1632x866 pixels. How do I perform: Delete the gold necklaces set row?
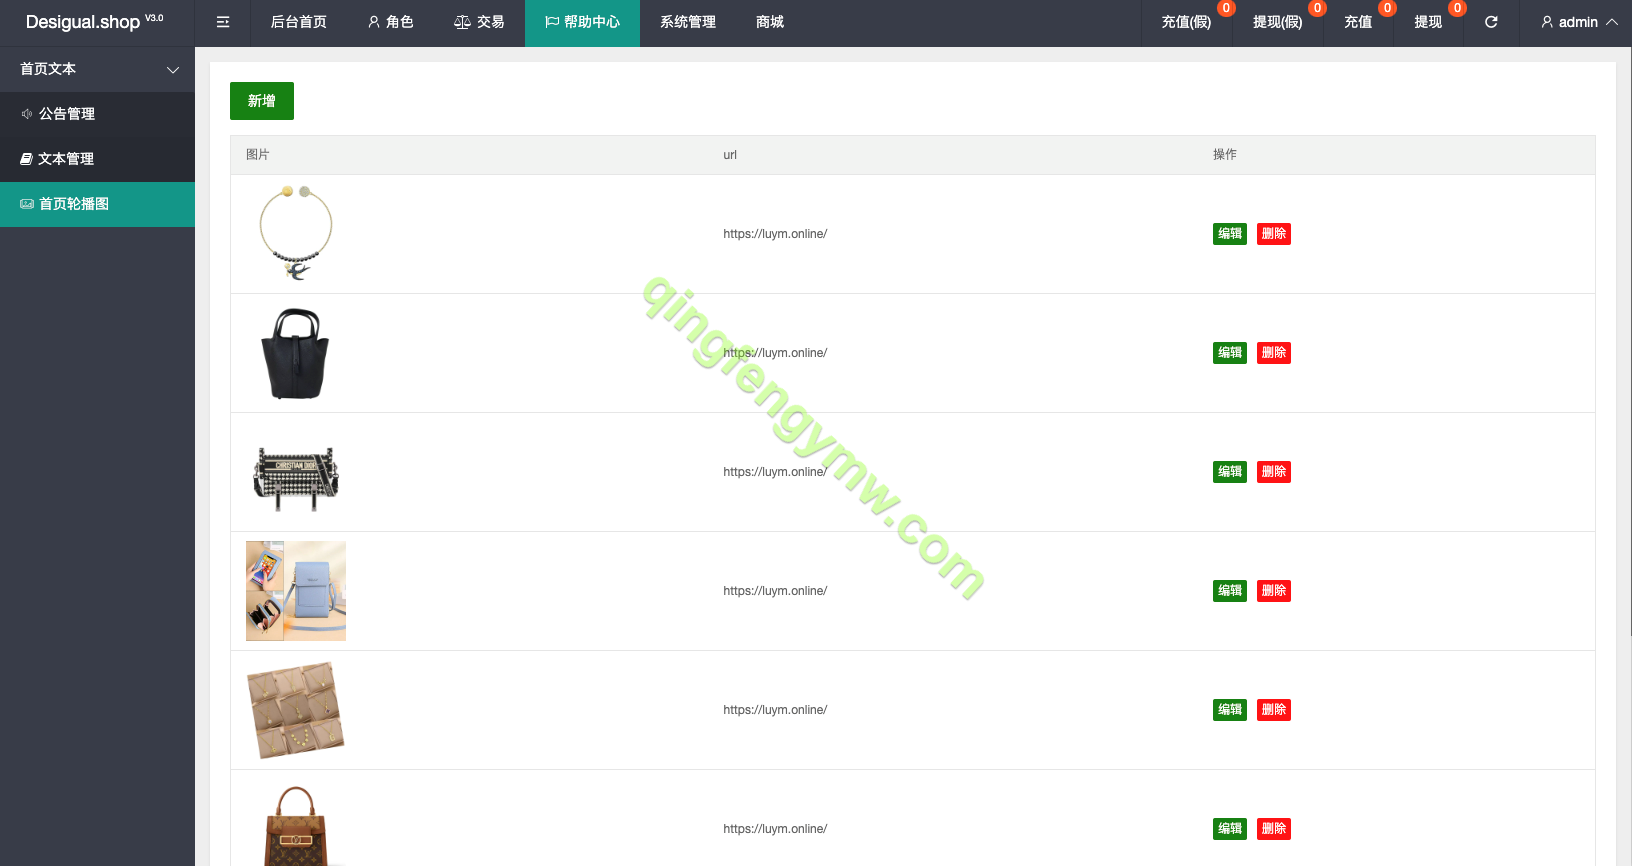point(1274,710)
